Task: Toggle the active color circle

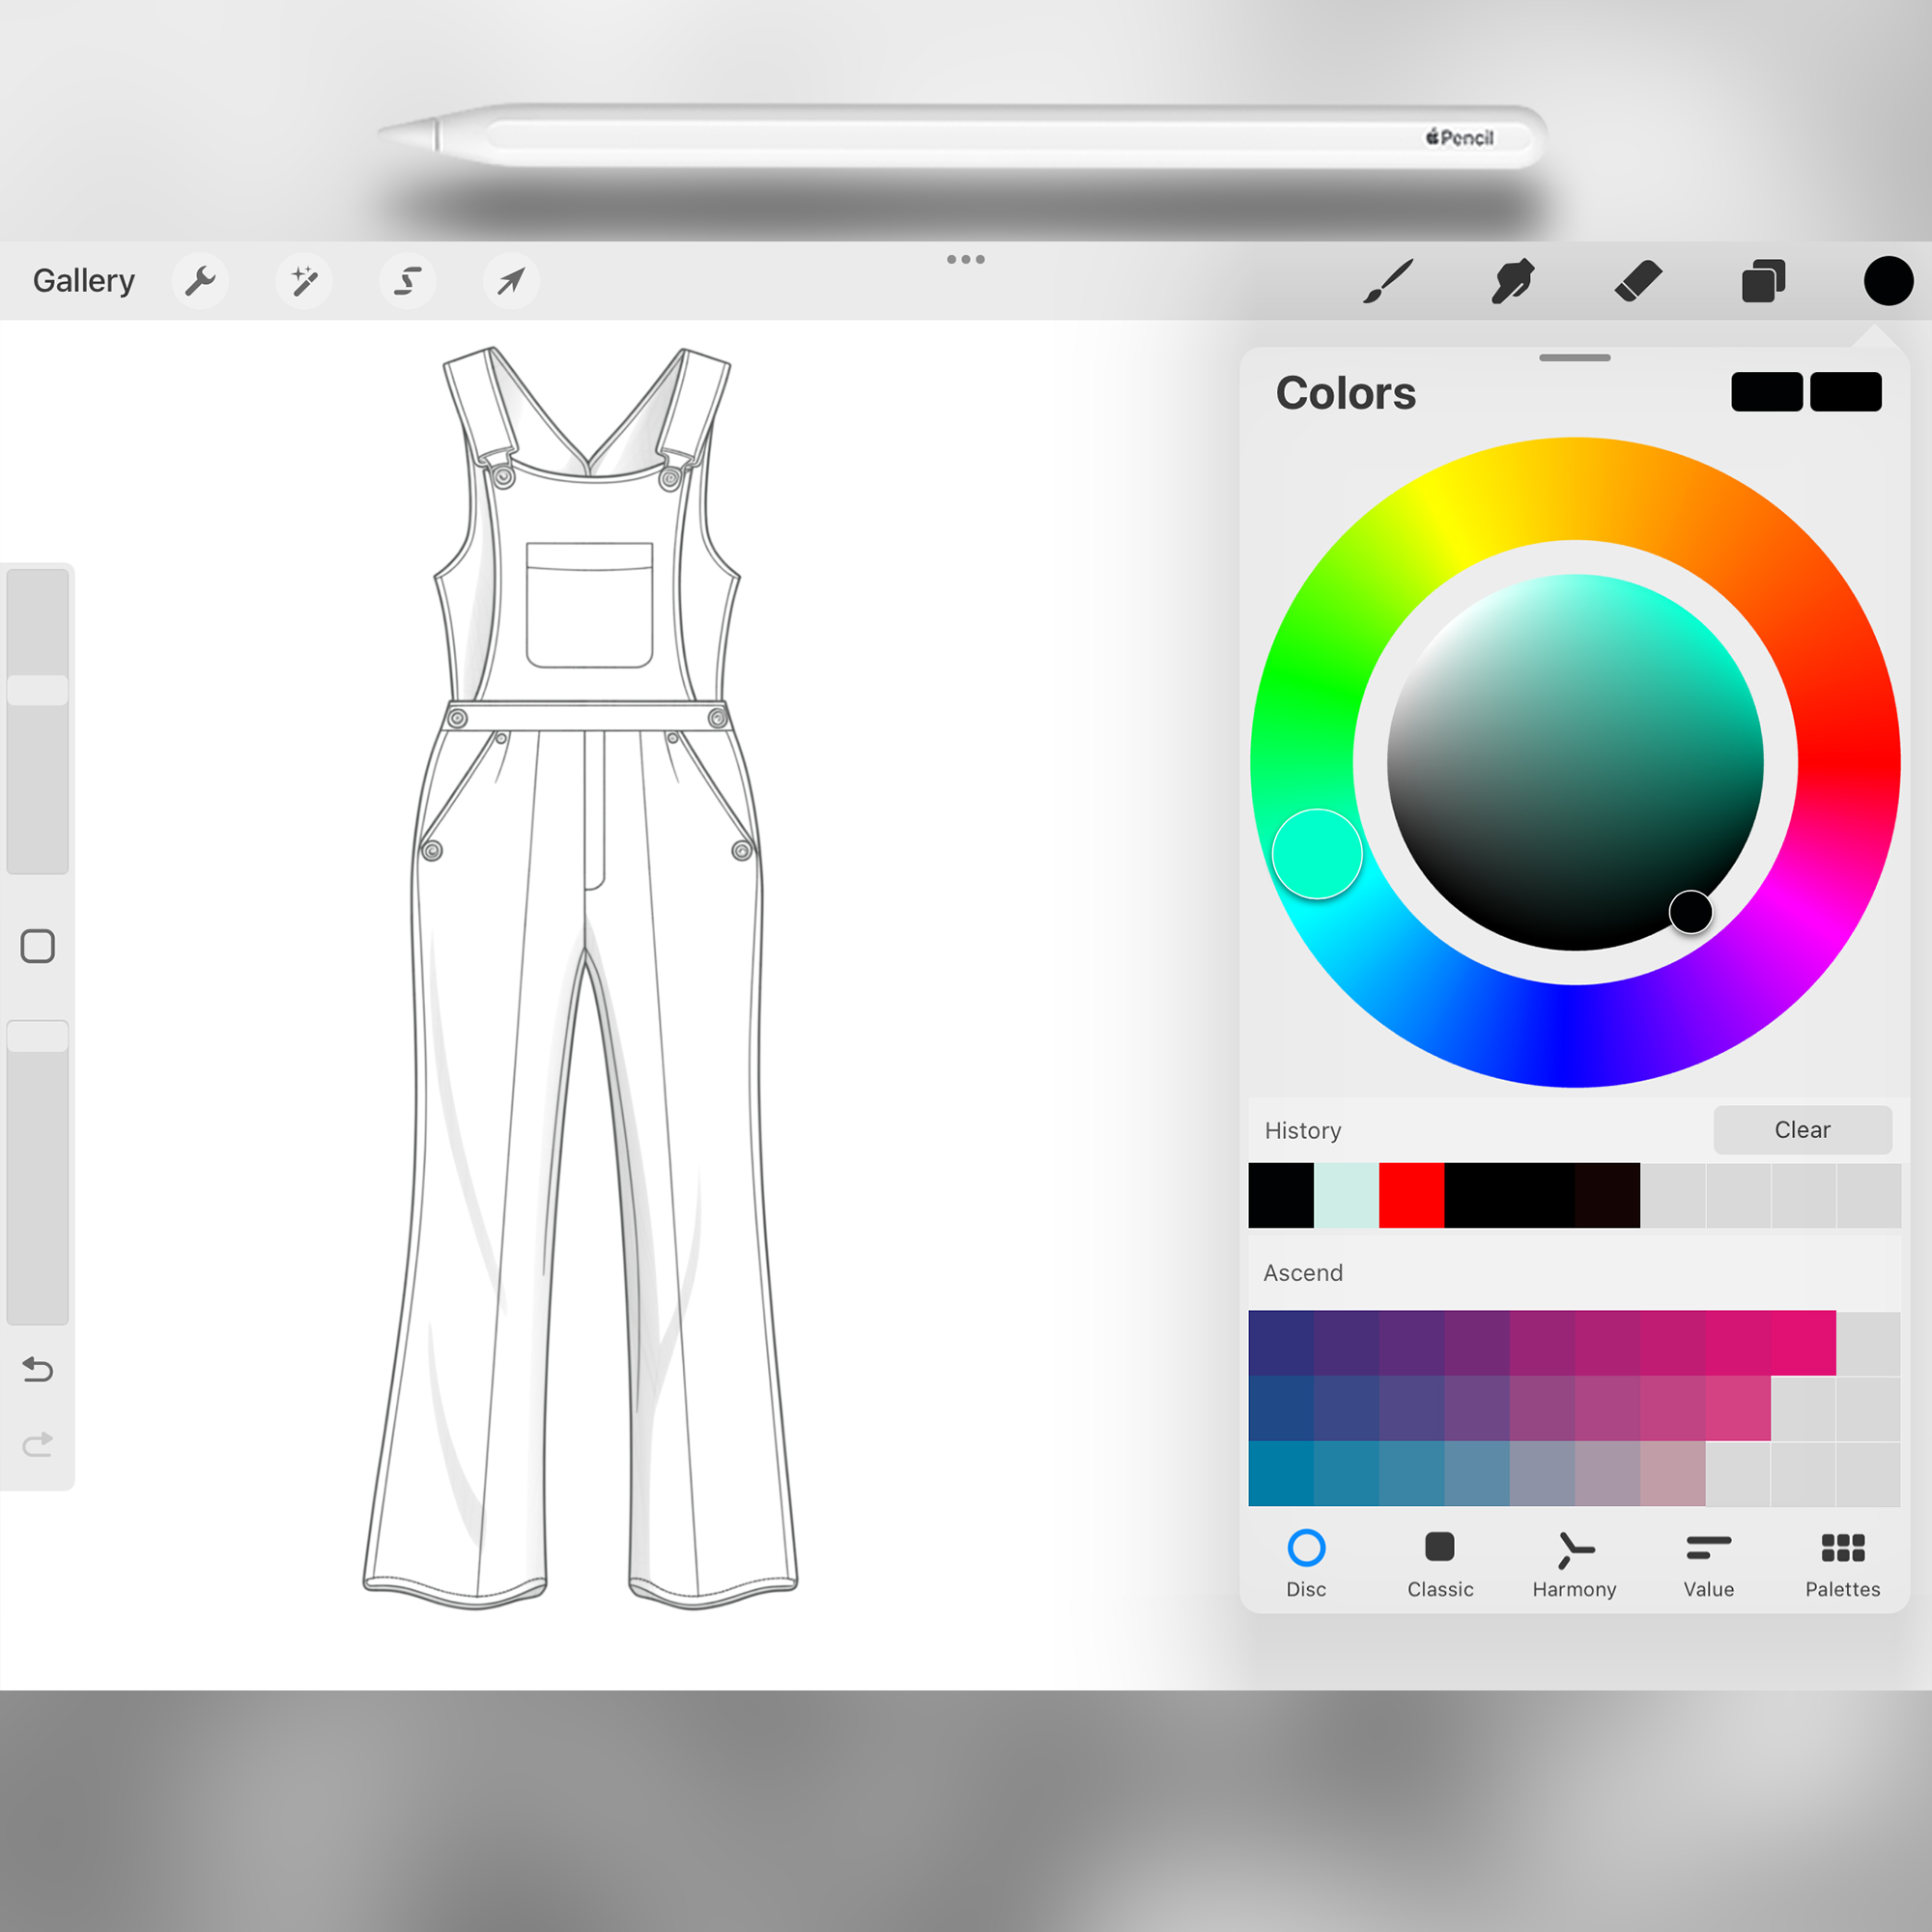Action: (1888, 281)
